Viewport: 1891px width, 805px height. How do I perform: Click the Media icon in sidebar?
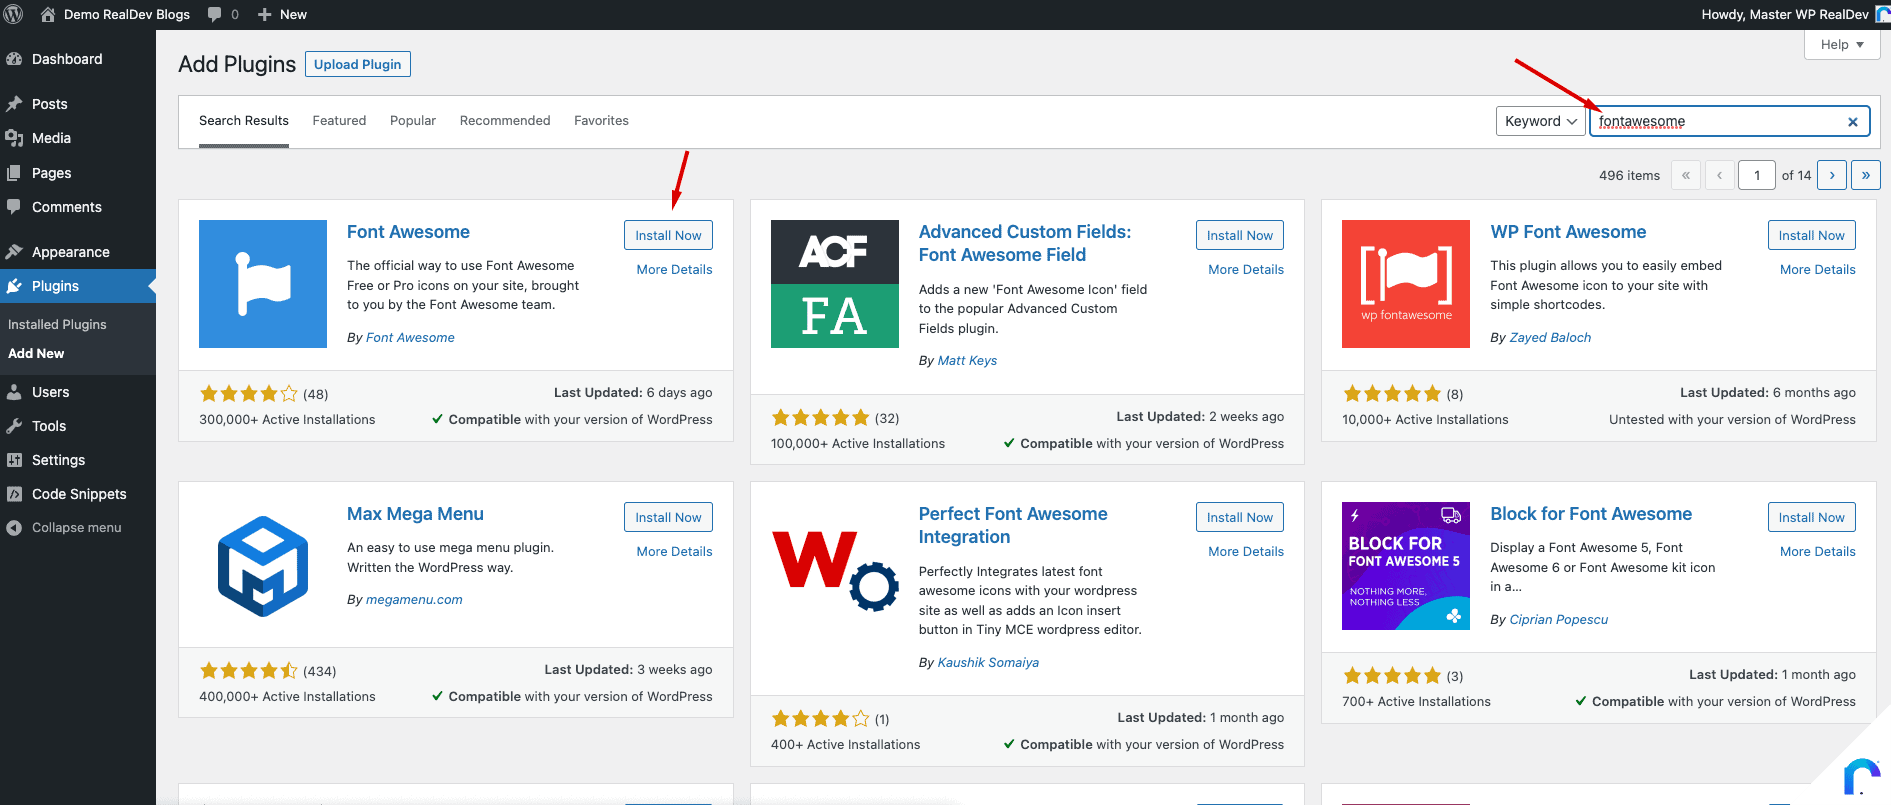pos(14,138)
